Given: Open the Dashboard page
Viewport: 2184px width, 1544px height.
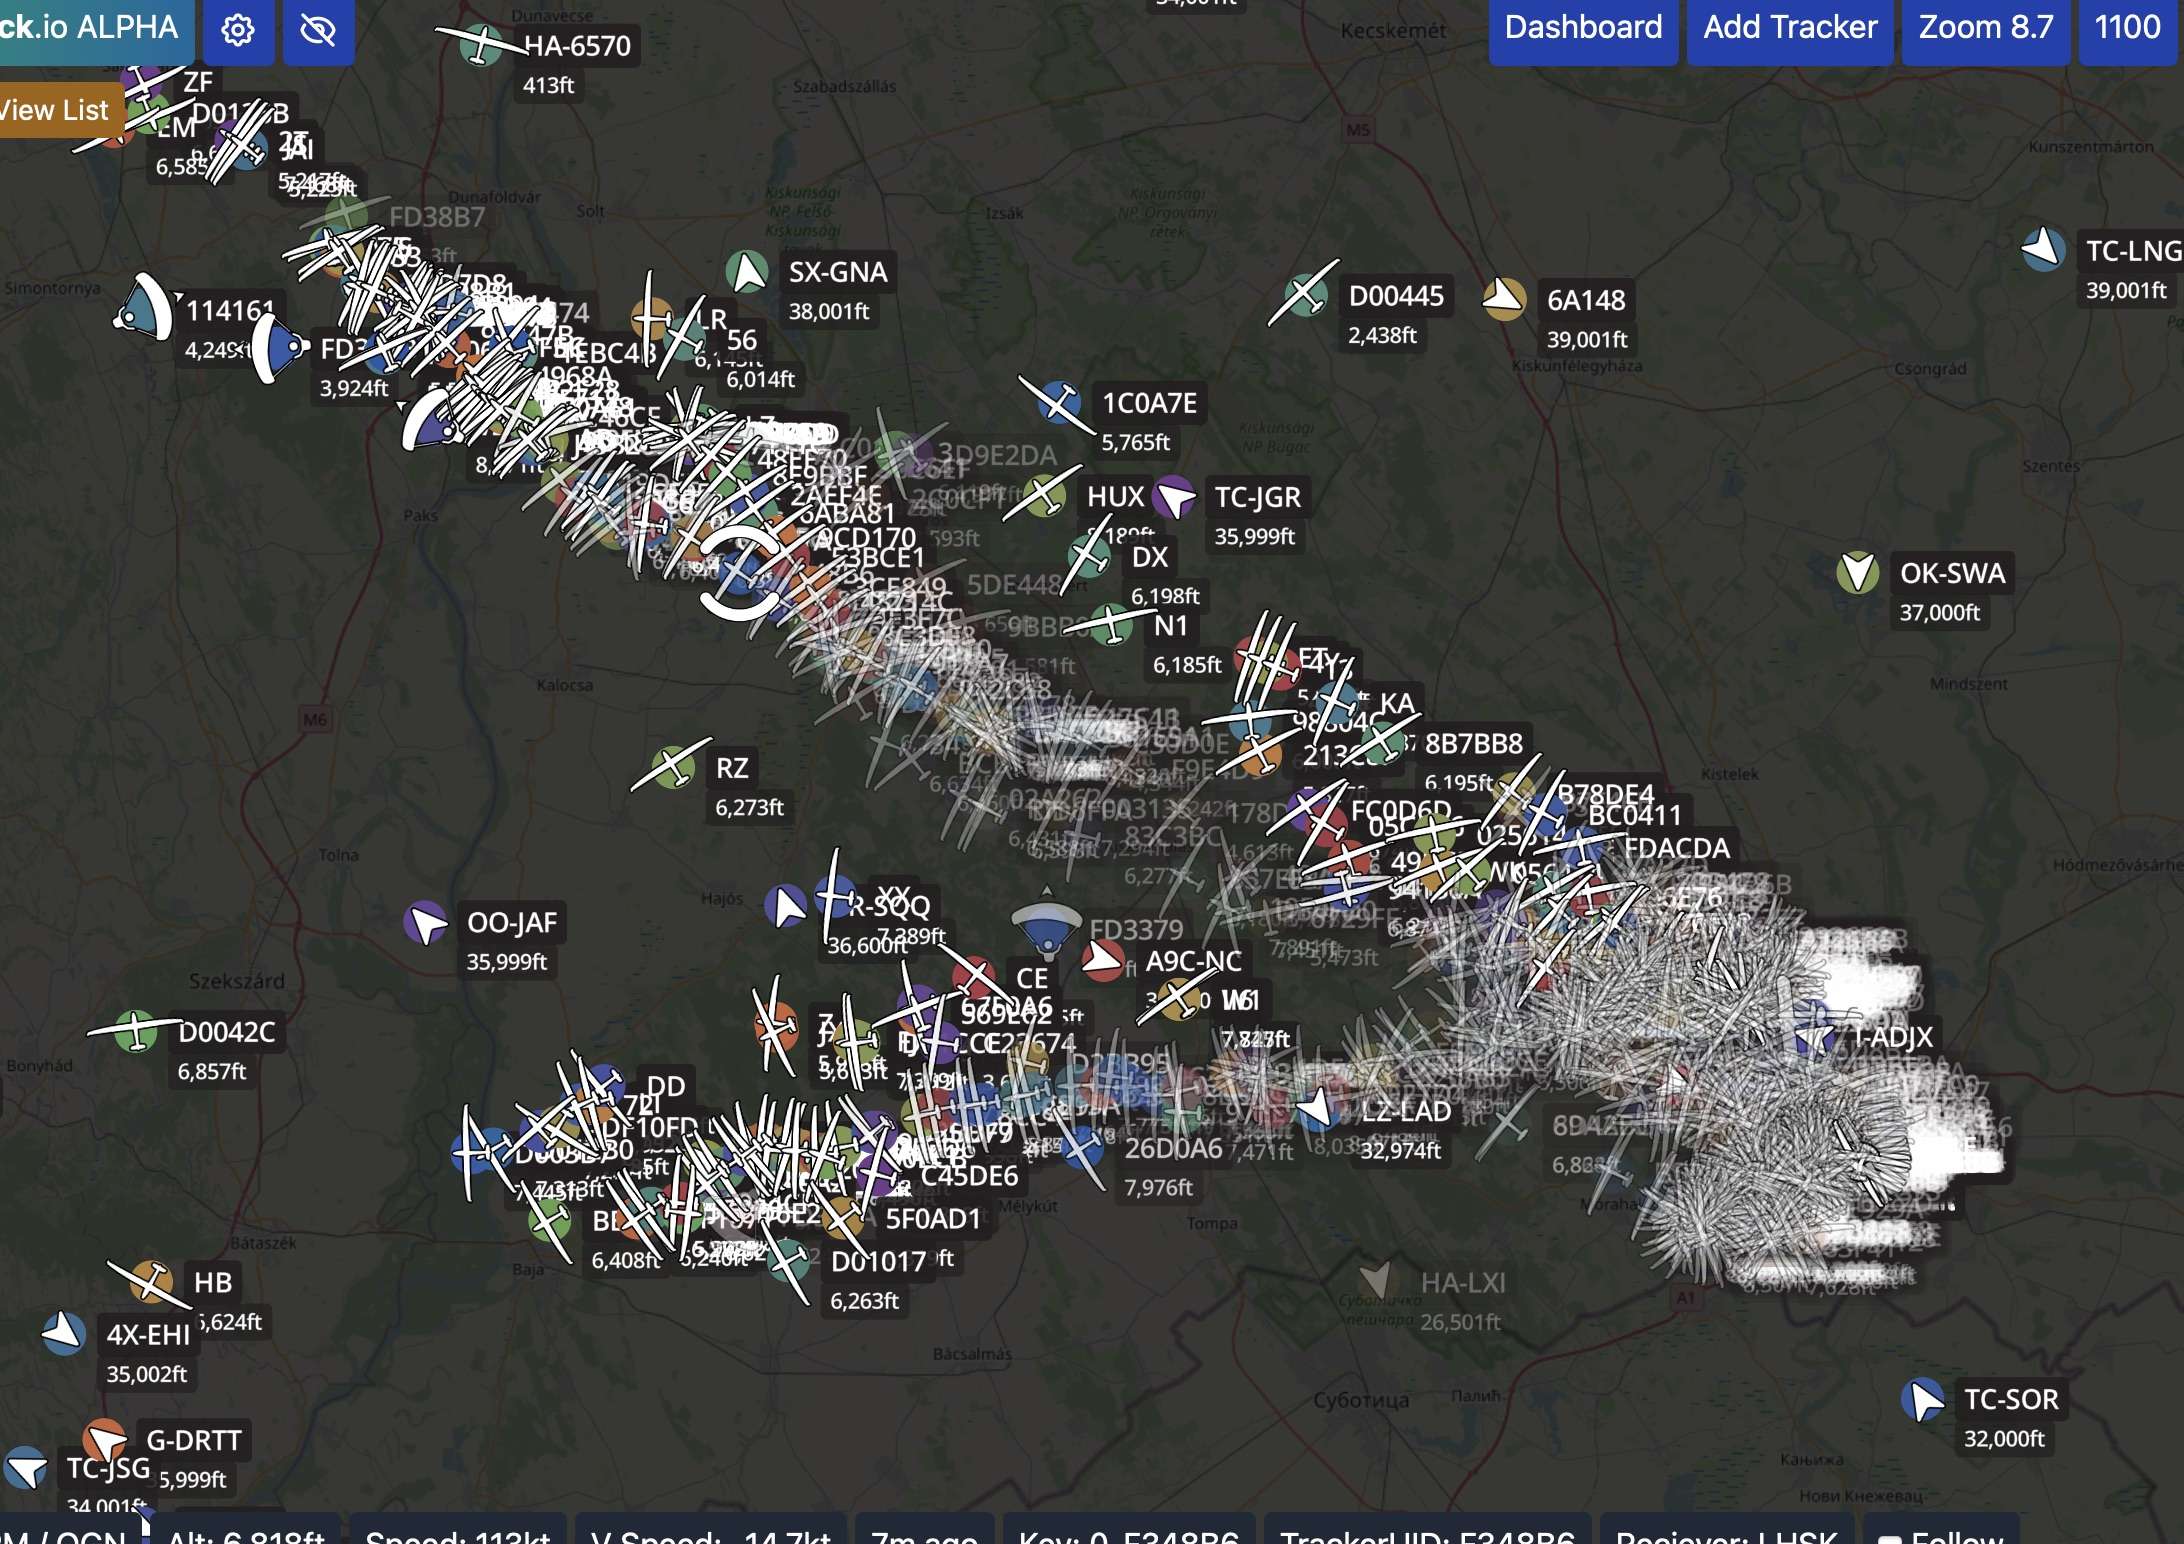Looking at the screenshot, I should 1582,28.
